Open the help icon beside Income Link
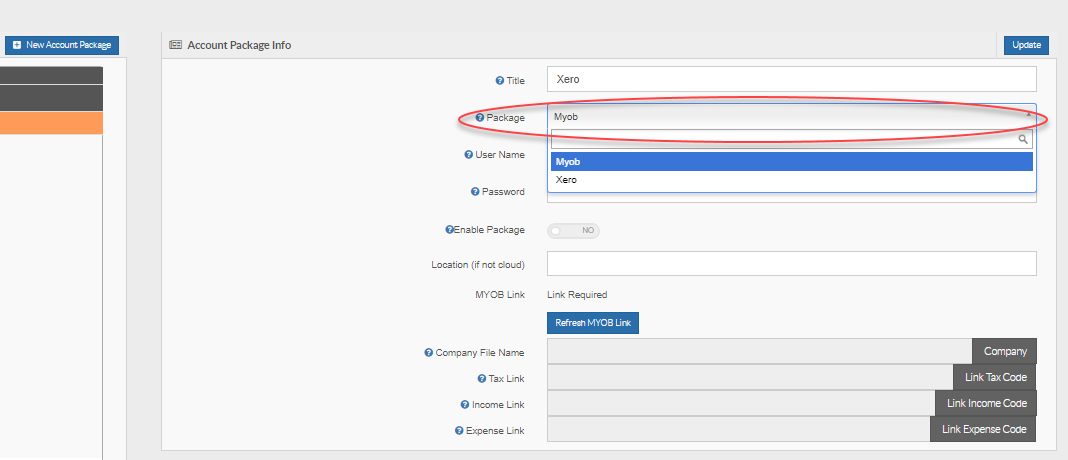Viewport: 1068px width, 460px height. [x=465, y=405]
